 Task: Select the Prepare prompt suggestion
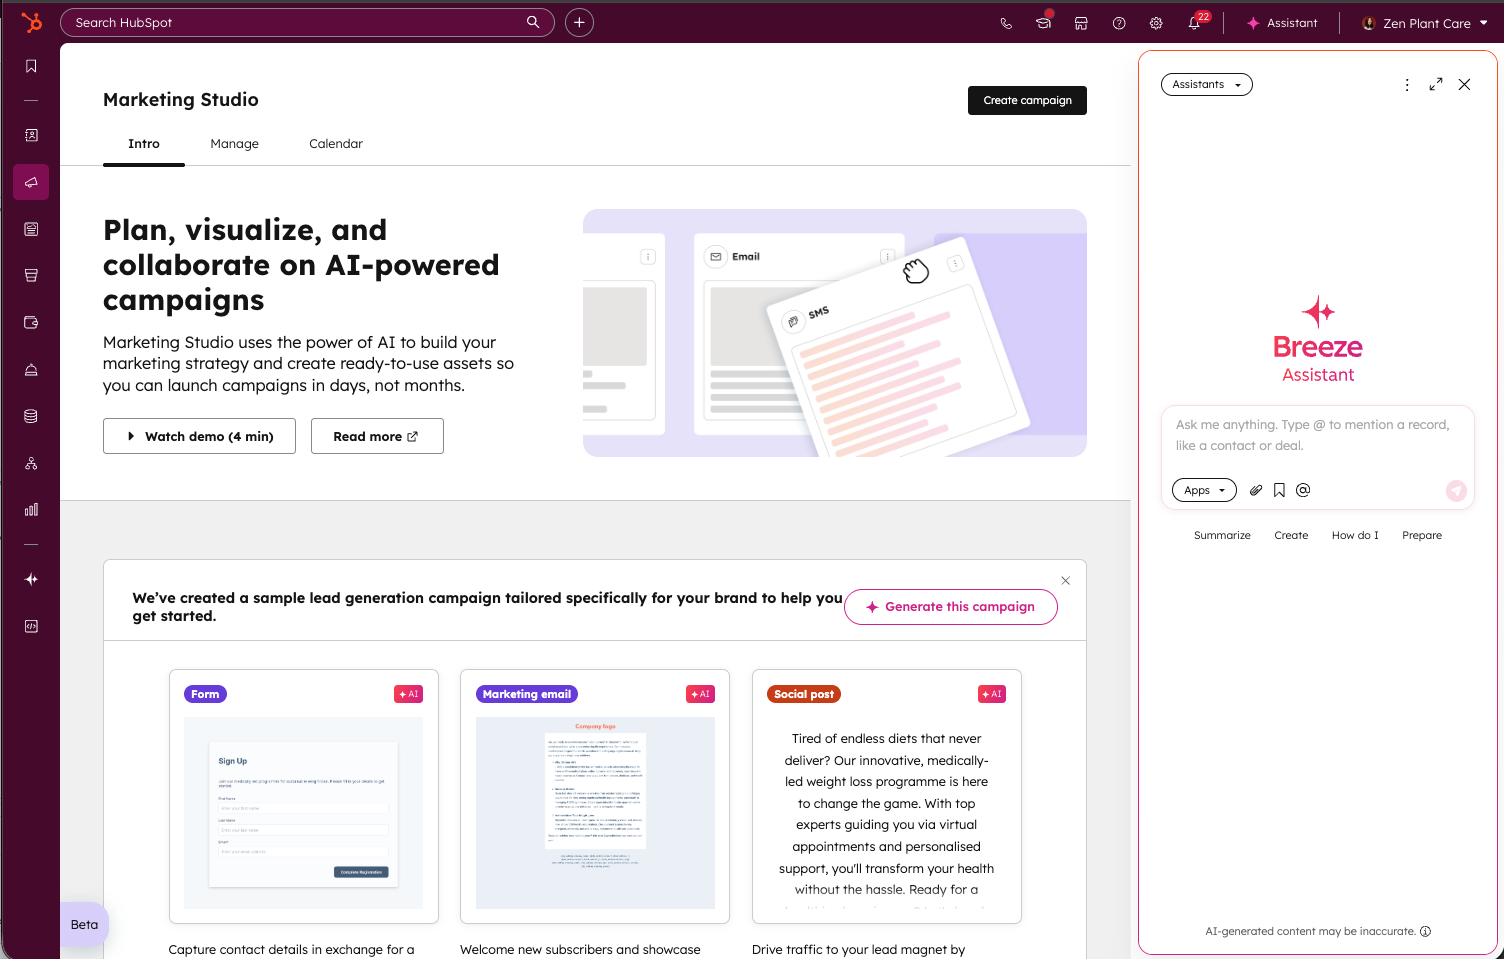click(x=1422, y=536)
